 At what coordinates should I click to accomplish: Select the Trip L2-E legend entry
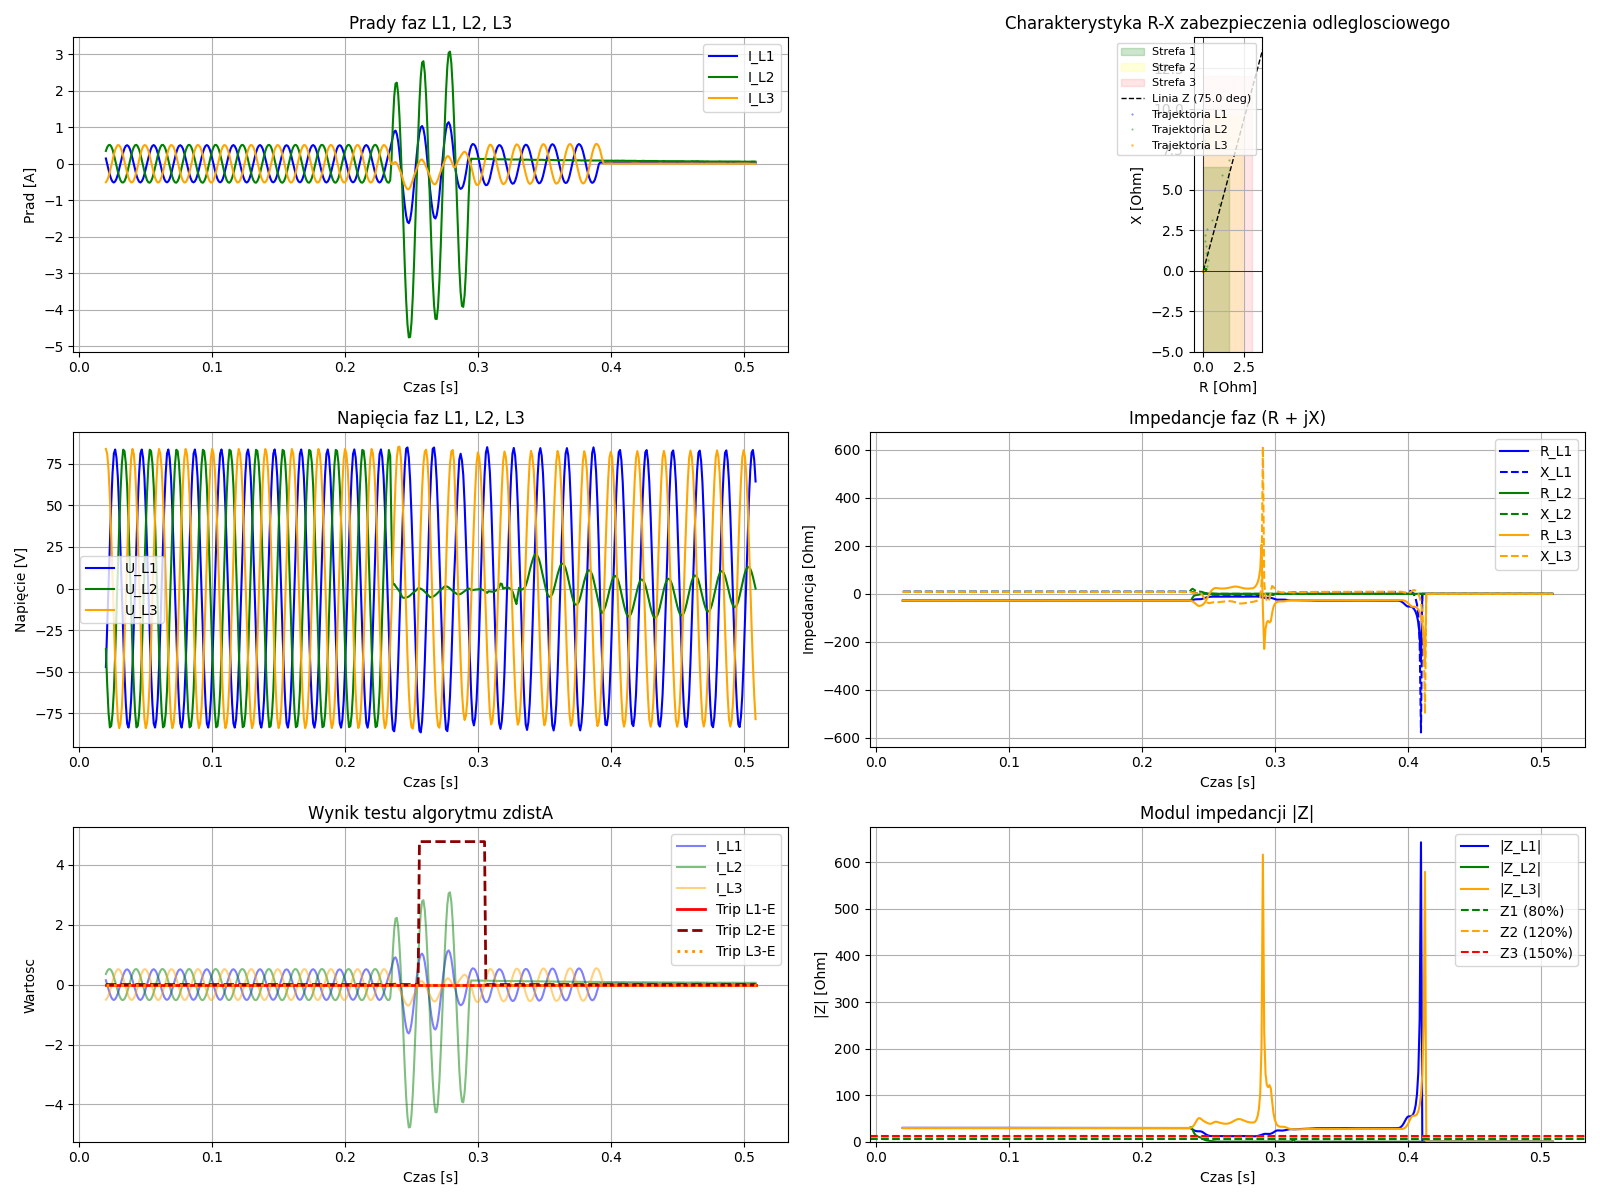(x=745, y=930)
